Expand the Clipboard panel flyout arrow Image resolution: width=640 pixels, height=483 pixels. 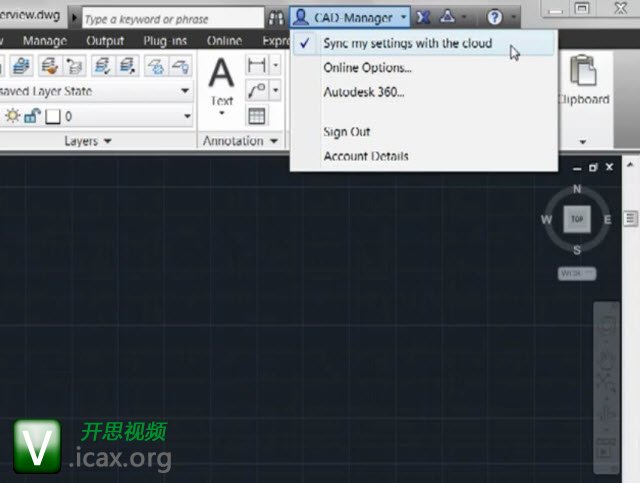pos(583,142)
